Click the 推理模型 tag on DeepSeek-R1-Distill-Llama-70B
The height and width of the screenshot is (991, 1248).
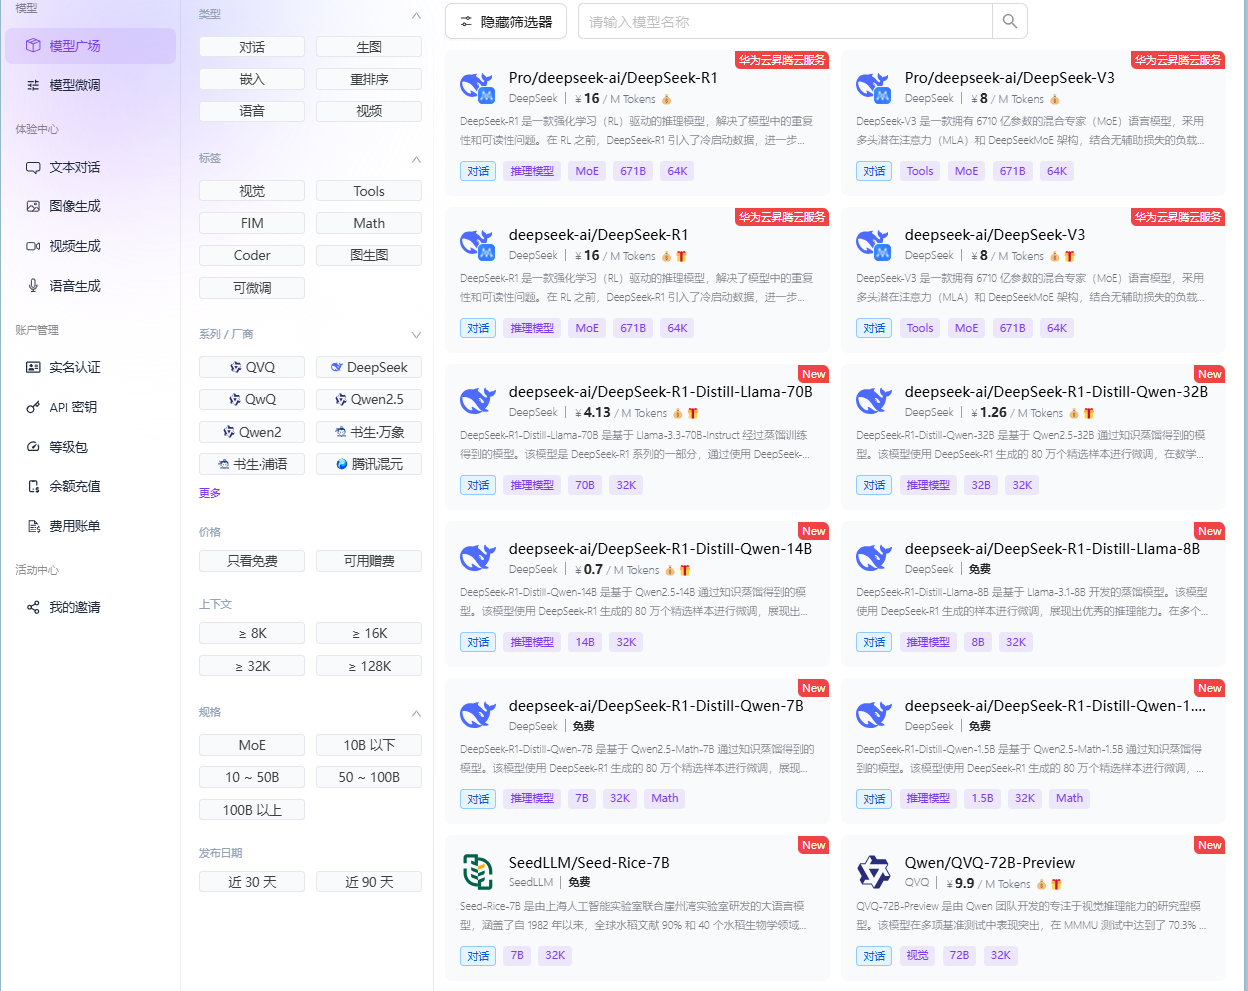click(532, 485)
